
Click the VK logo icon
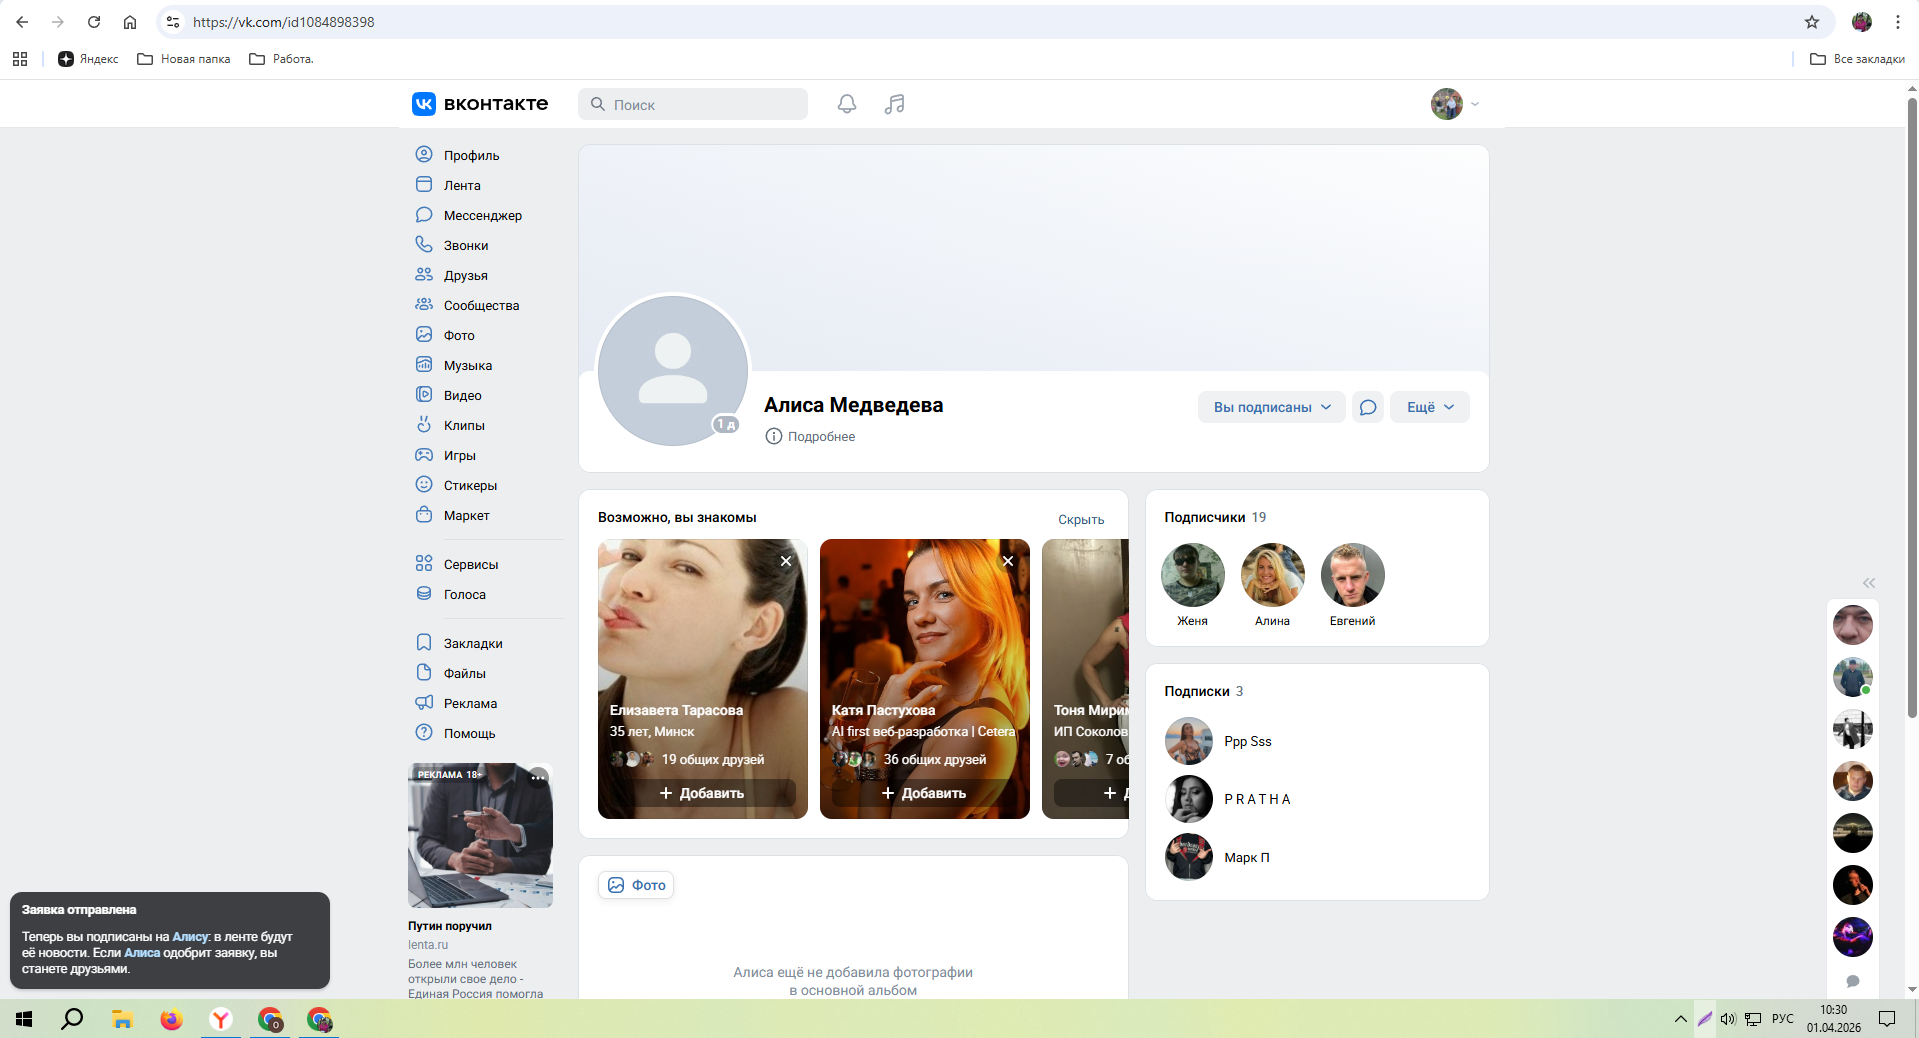(424, 104)
